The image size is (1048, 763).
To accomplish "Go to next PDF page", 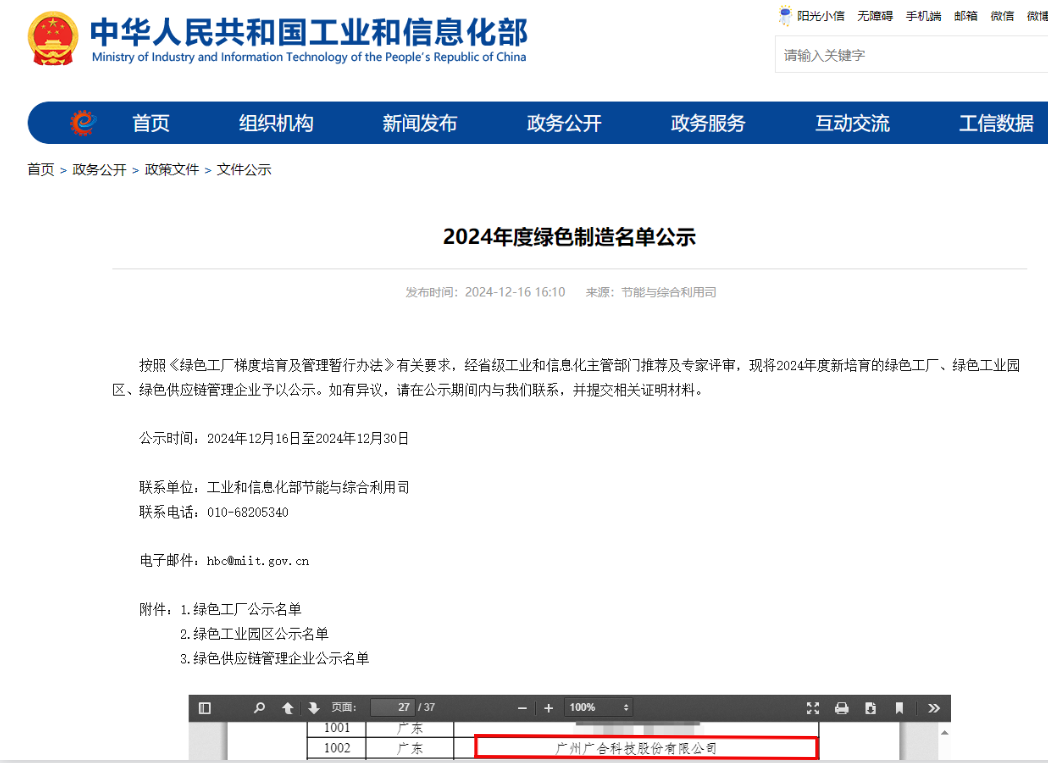I will 314,708.
